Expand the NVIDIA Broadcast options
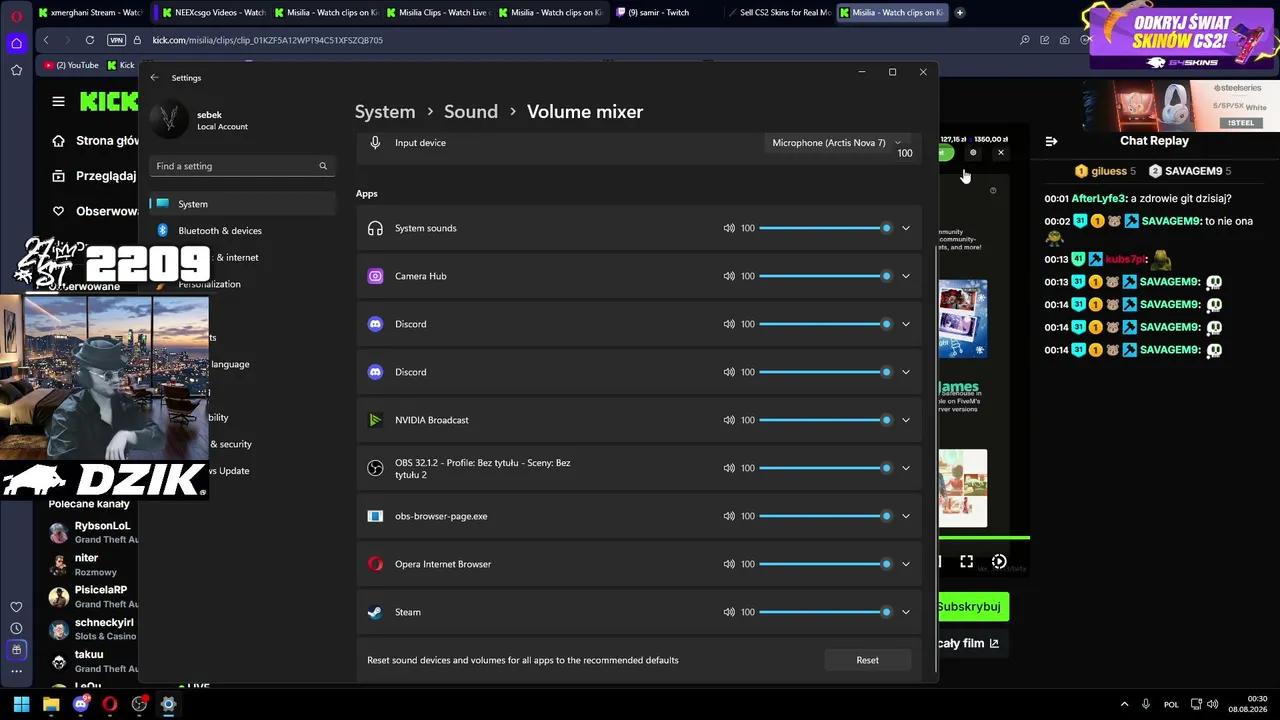This screenshot has height=720, width=1280. [x=906, y=420]
